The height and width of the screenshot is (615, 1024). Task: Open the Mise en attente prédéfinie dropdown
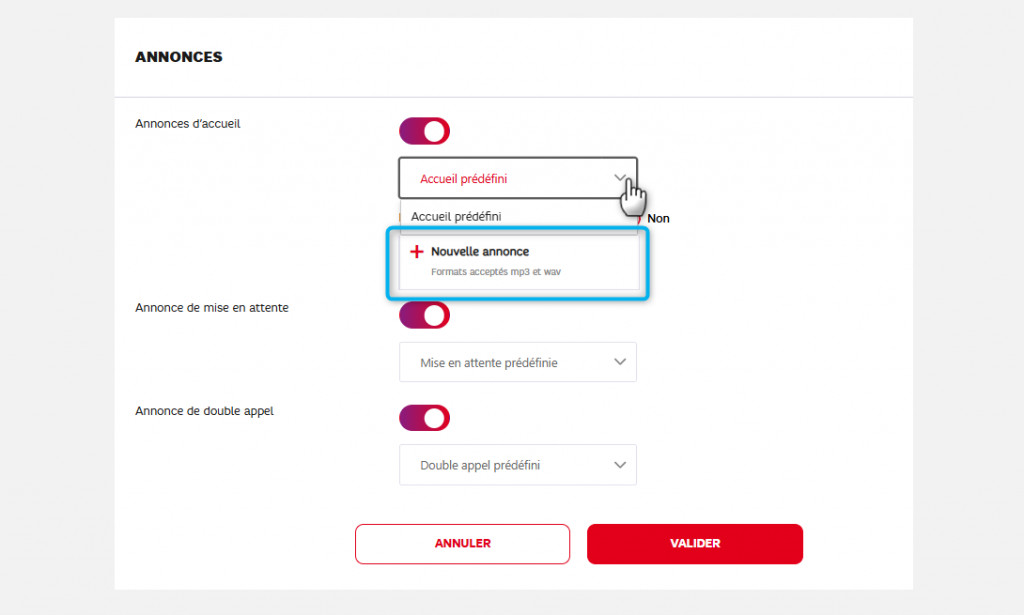(517, 362)
